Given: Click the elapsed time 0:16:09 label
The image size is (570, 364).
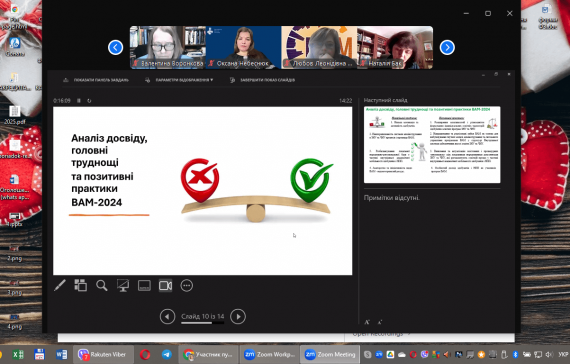Looking at the screenshot, I should (62, 101).
